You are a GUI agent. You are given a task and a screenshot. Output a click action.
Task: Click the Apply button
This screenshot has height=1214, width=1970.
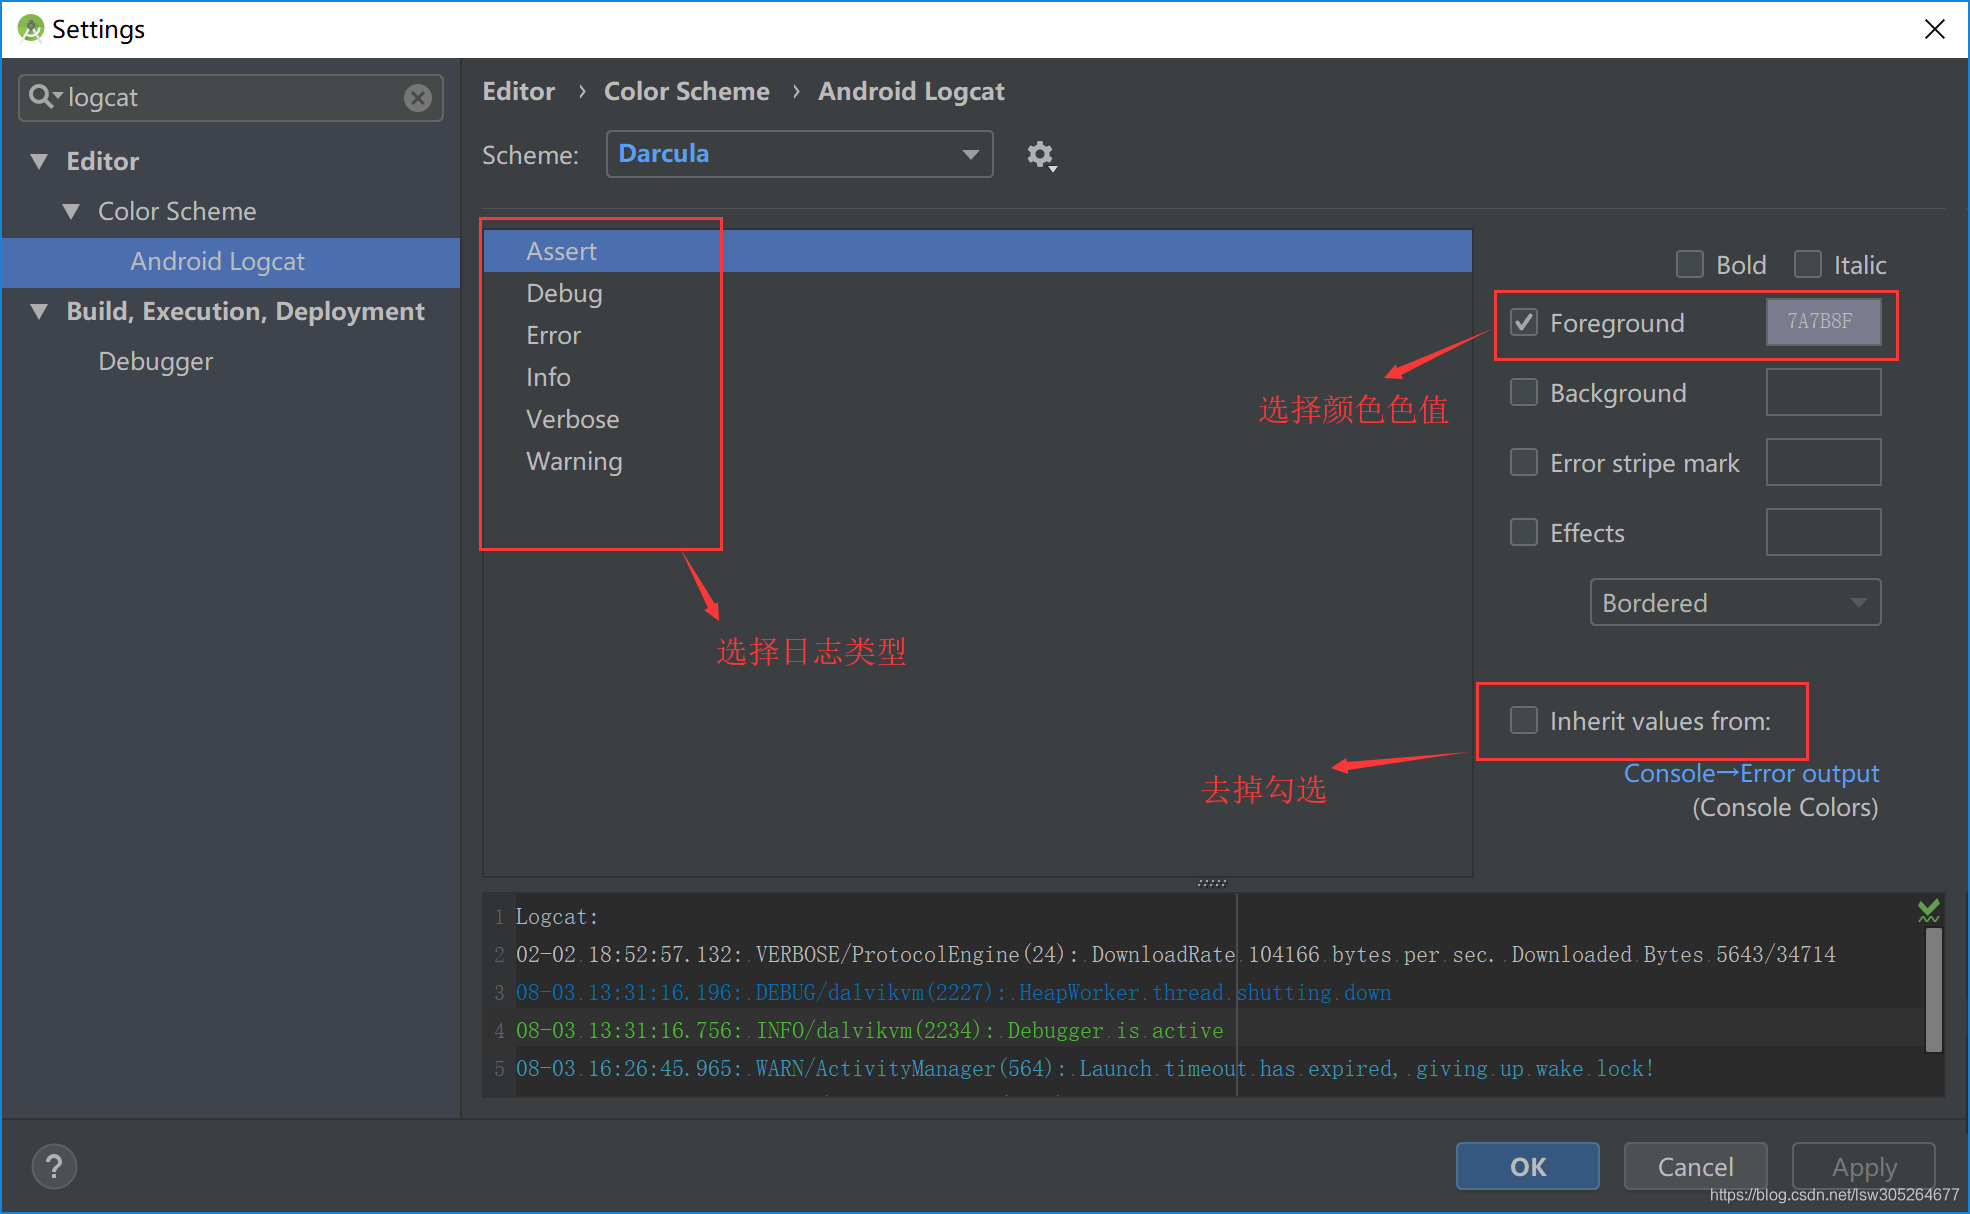pyautogui.click(x=1863, y=1166)
